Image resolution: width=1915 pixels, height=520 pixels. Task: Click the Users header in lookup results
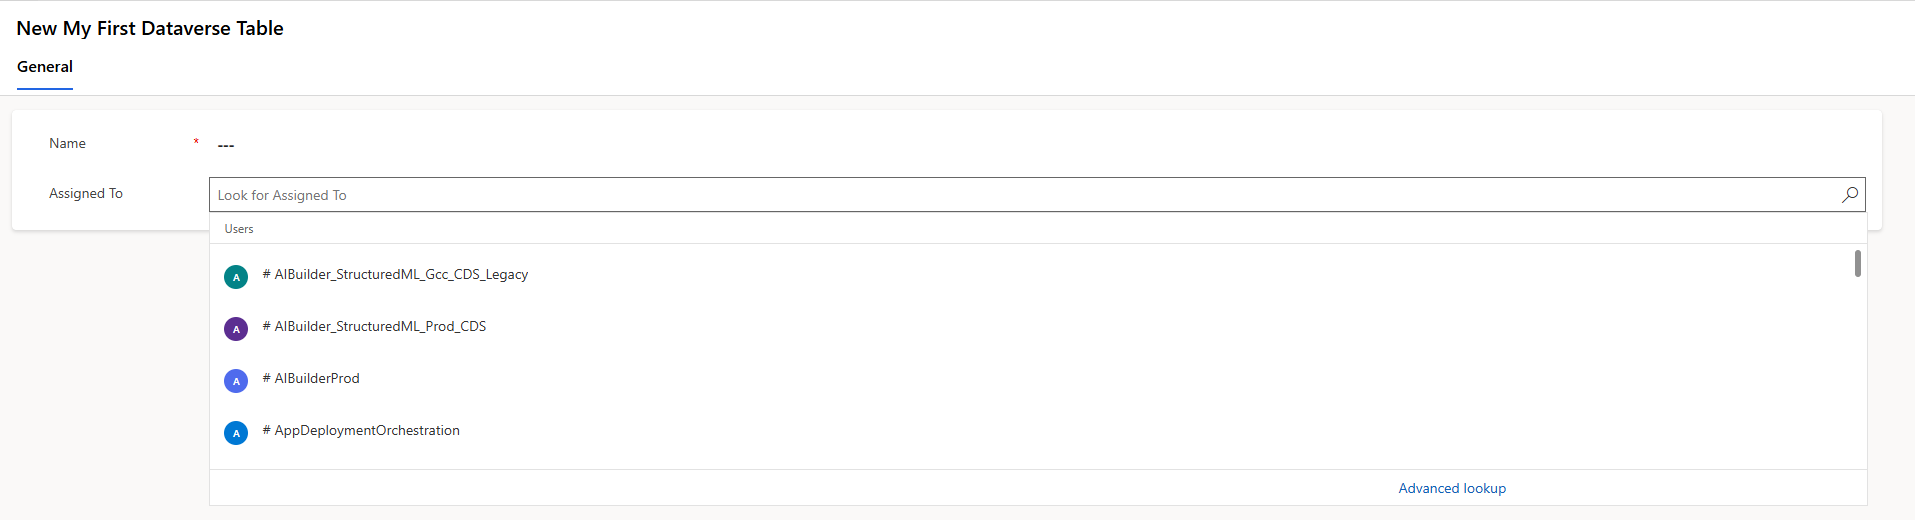coord(239,229)
